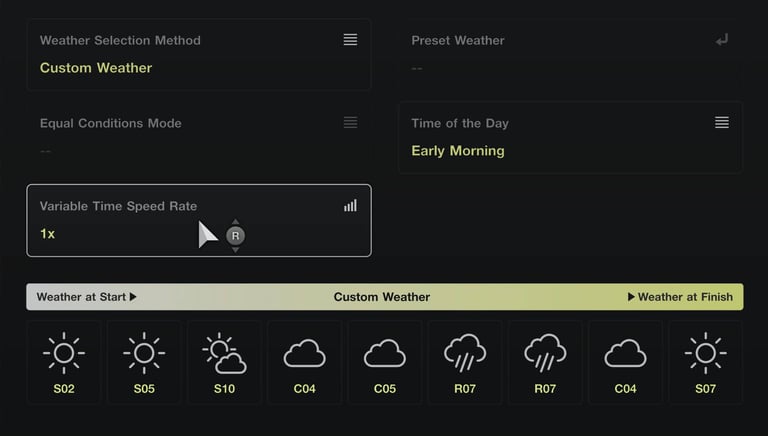768x436 pixels.
Task: Choose the first R07 rain slot
Action: coord(465,362)
